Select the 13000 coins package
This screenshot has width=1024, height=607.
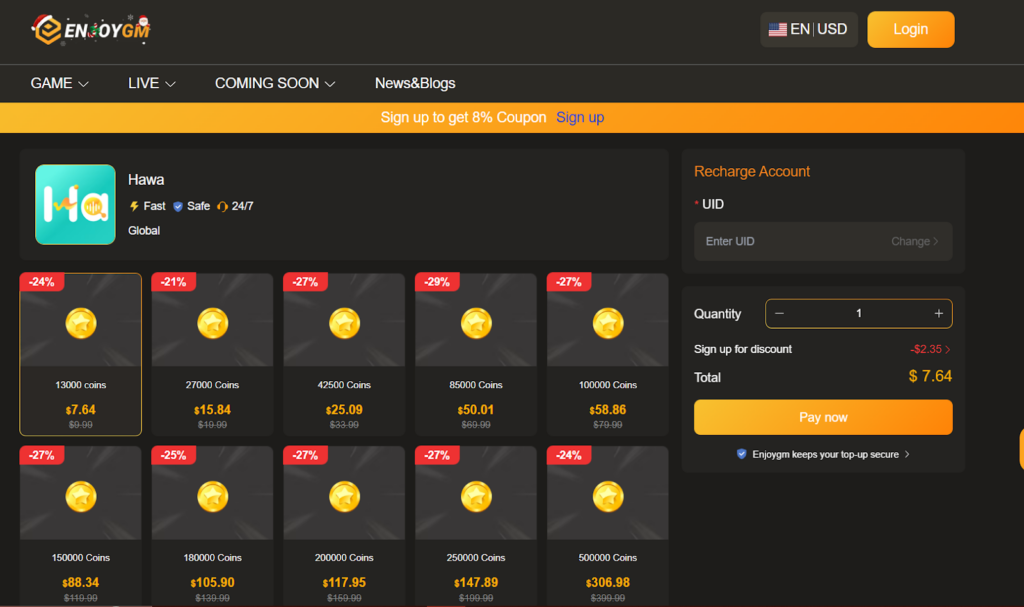point(80,355)
